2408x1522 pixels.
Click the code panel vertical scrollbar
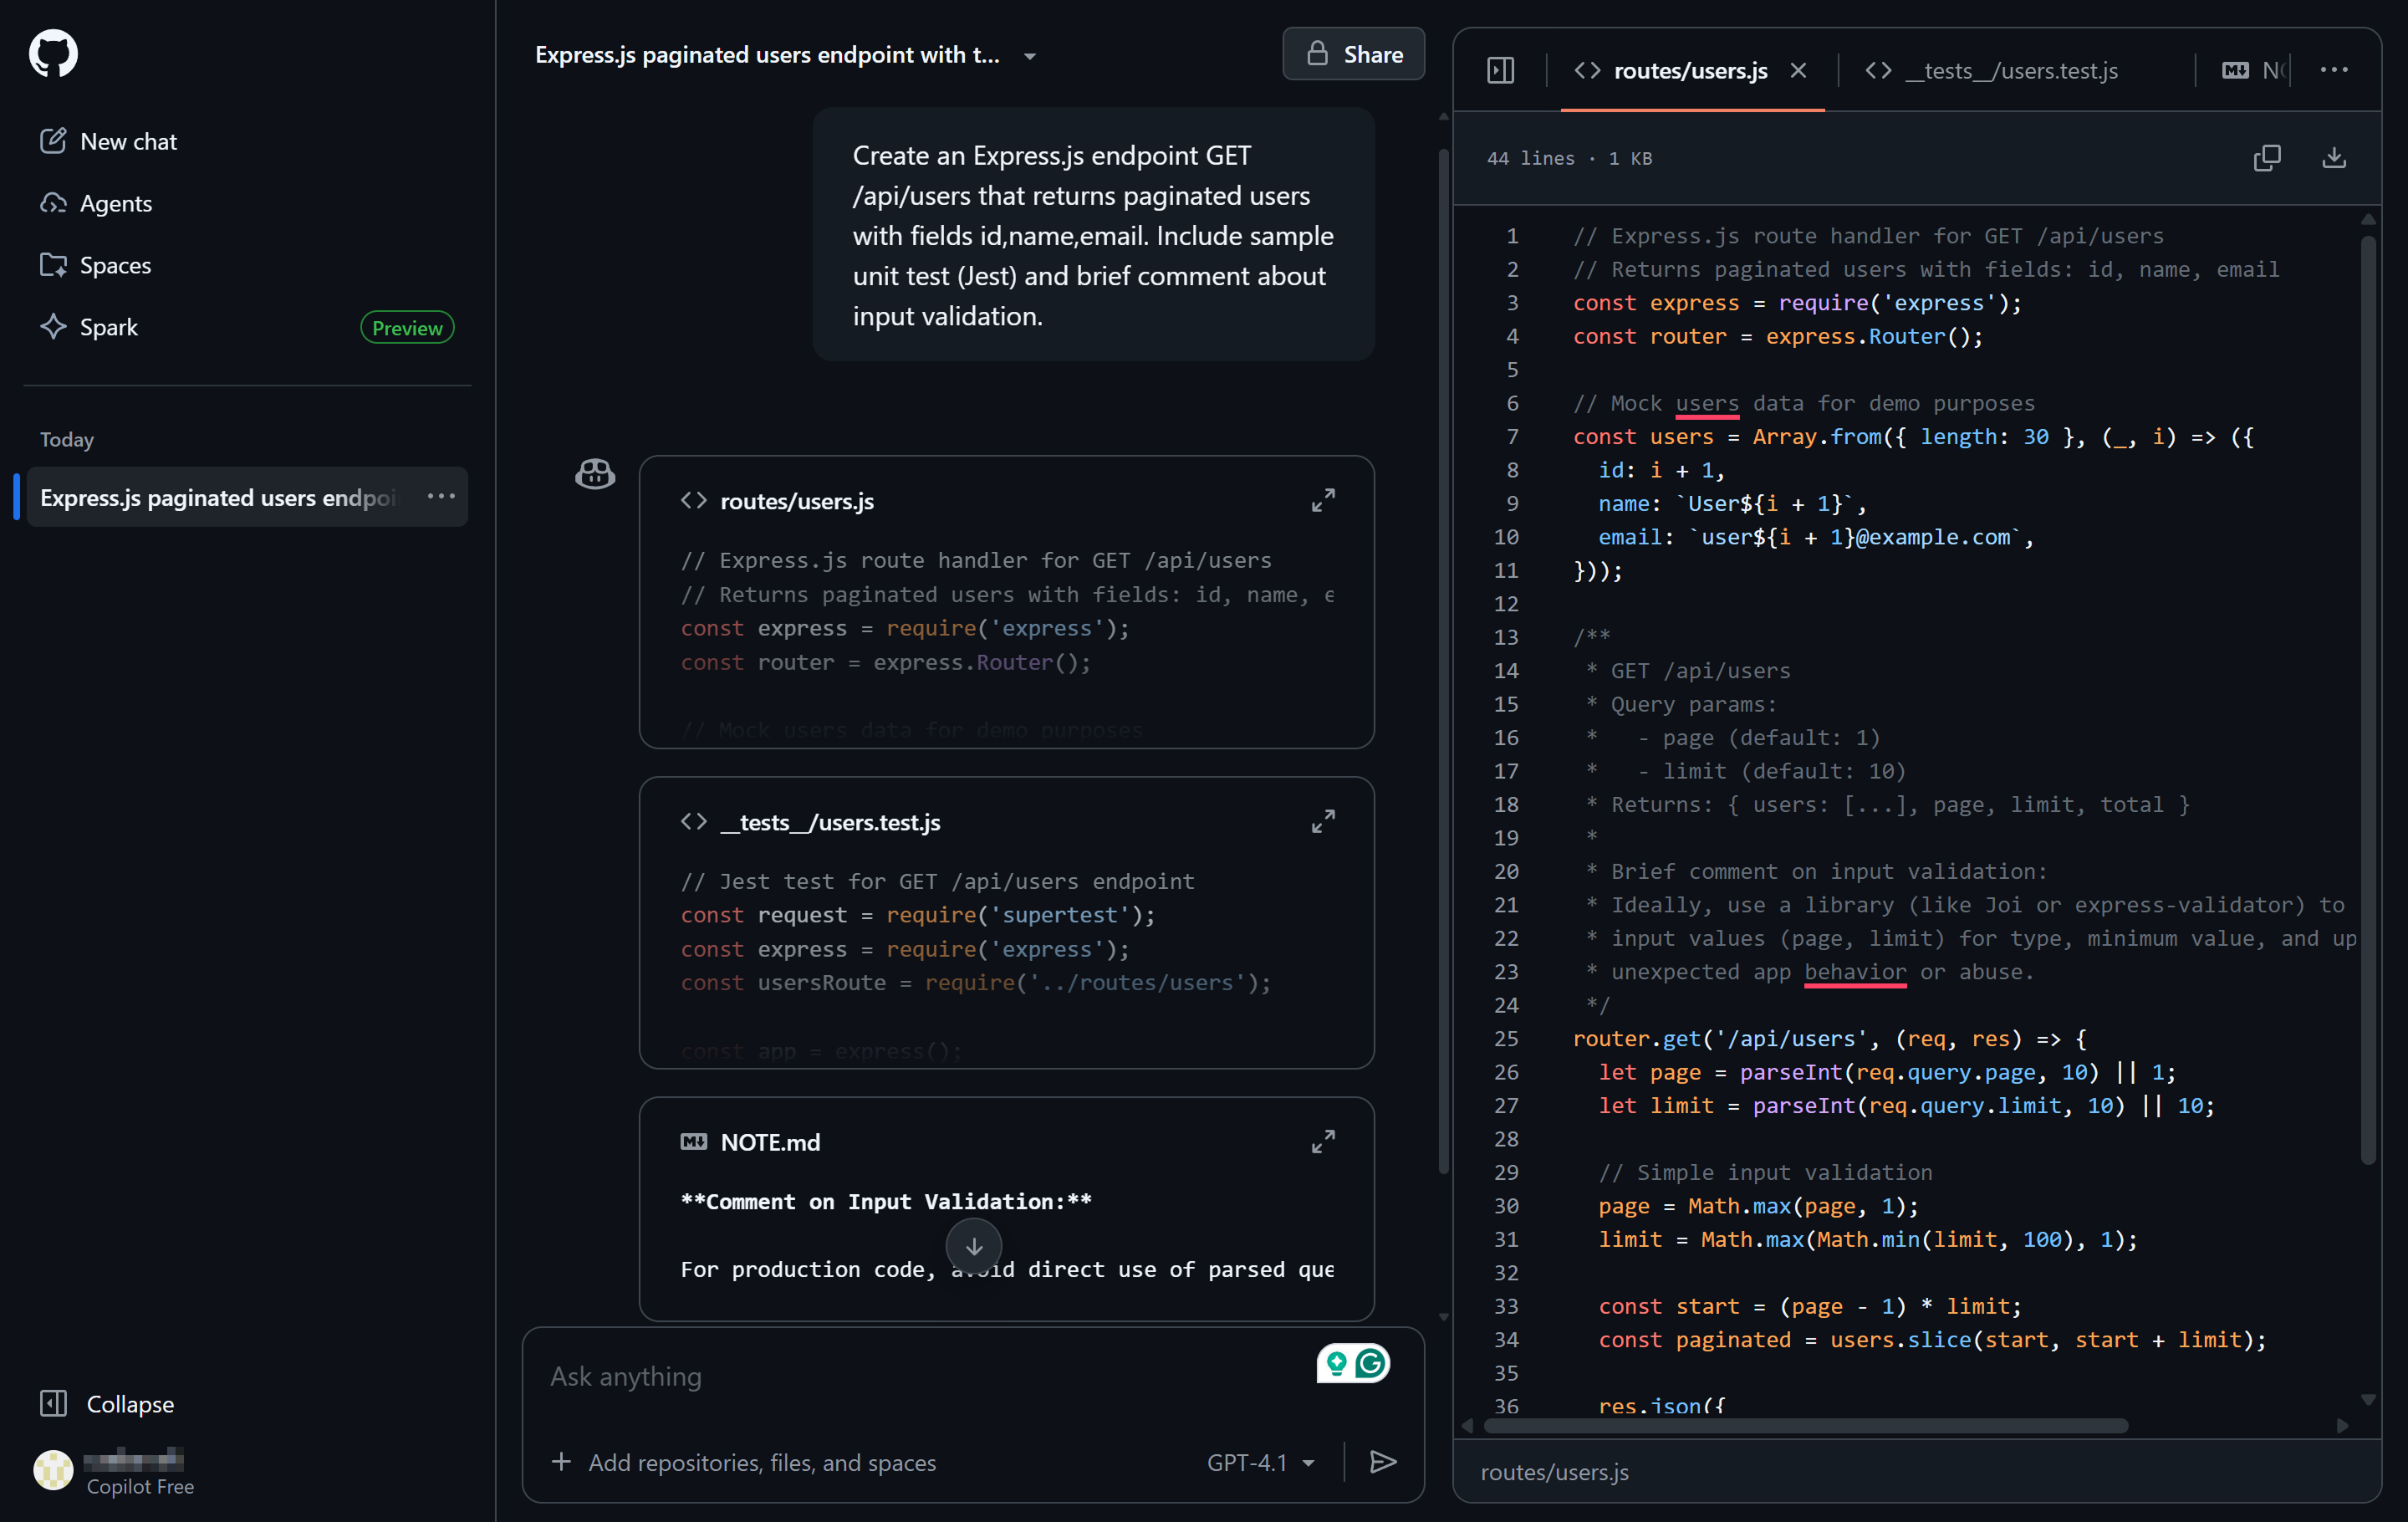[2368, 700]
